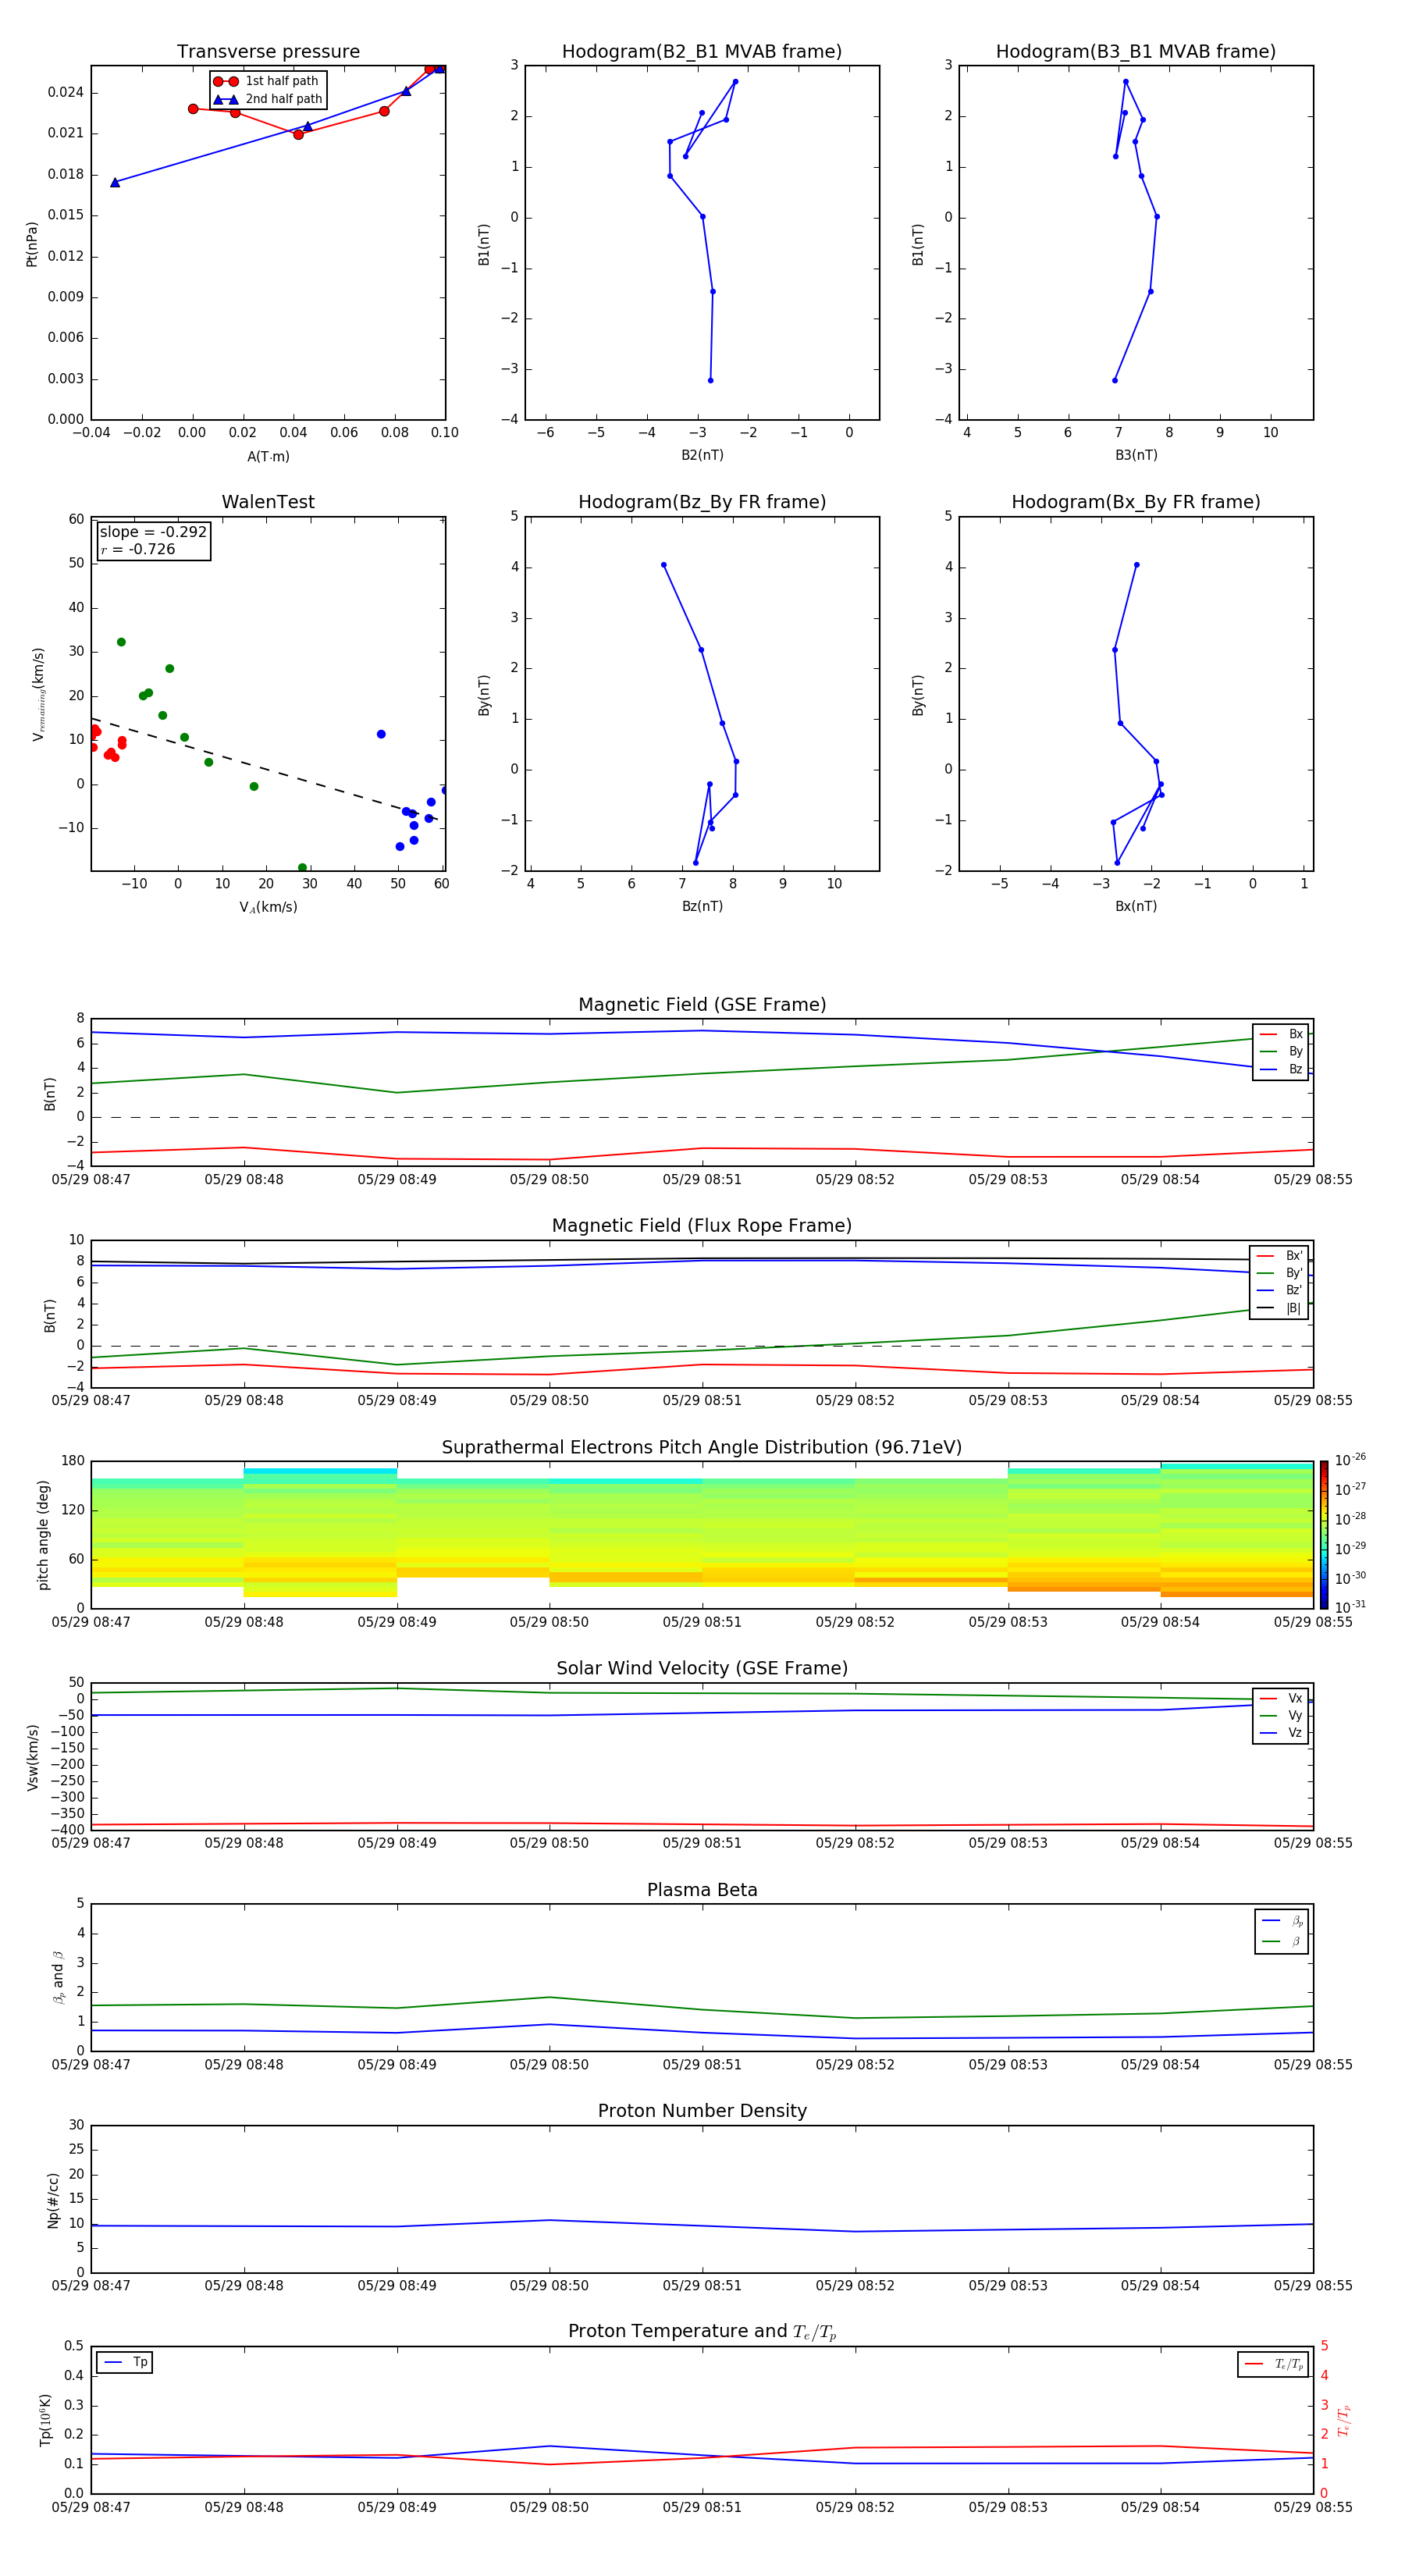This screenshot has width=1405, height=2576.
Task: Click the plasma beta legend box
Action: (1282, 1931)
